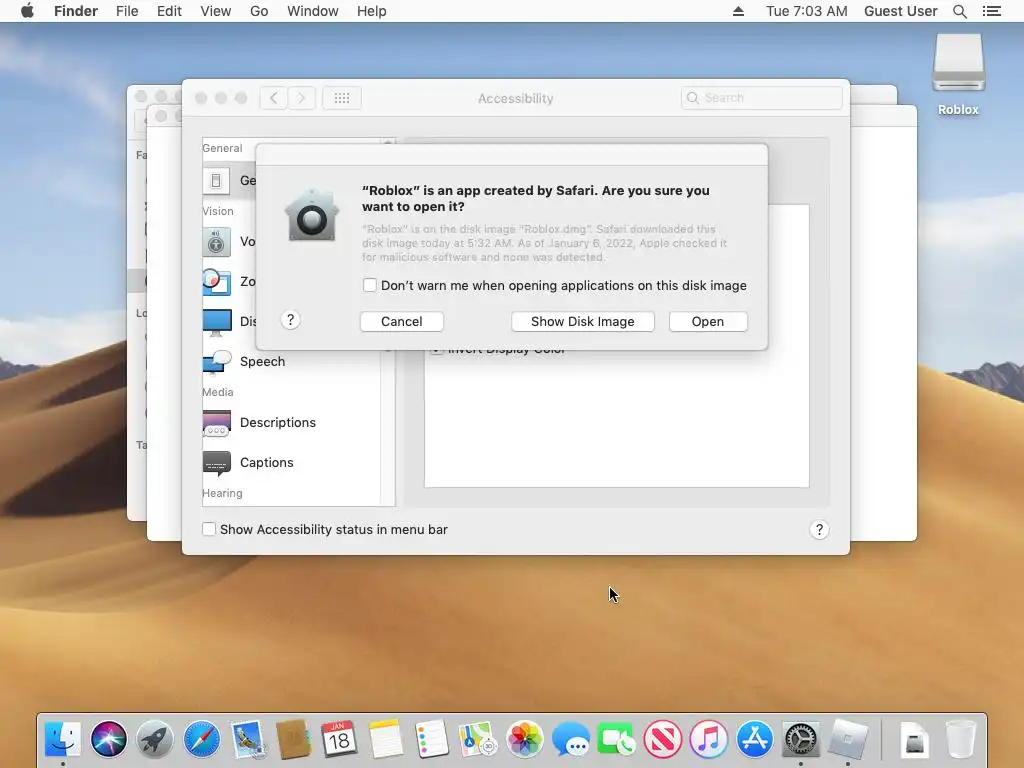
Task: Open the disk image file in Dock
Action: tap(914, 741)
